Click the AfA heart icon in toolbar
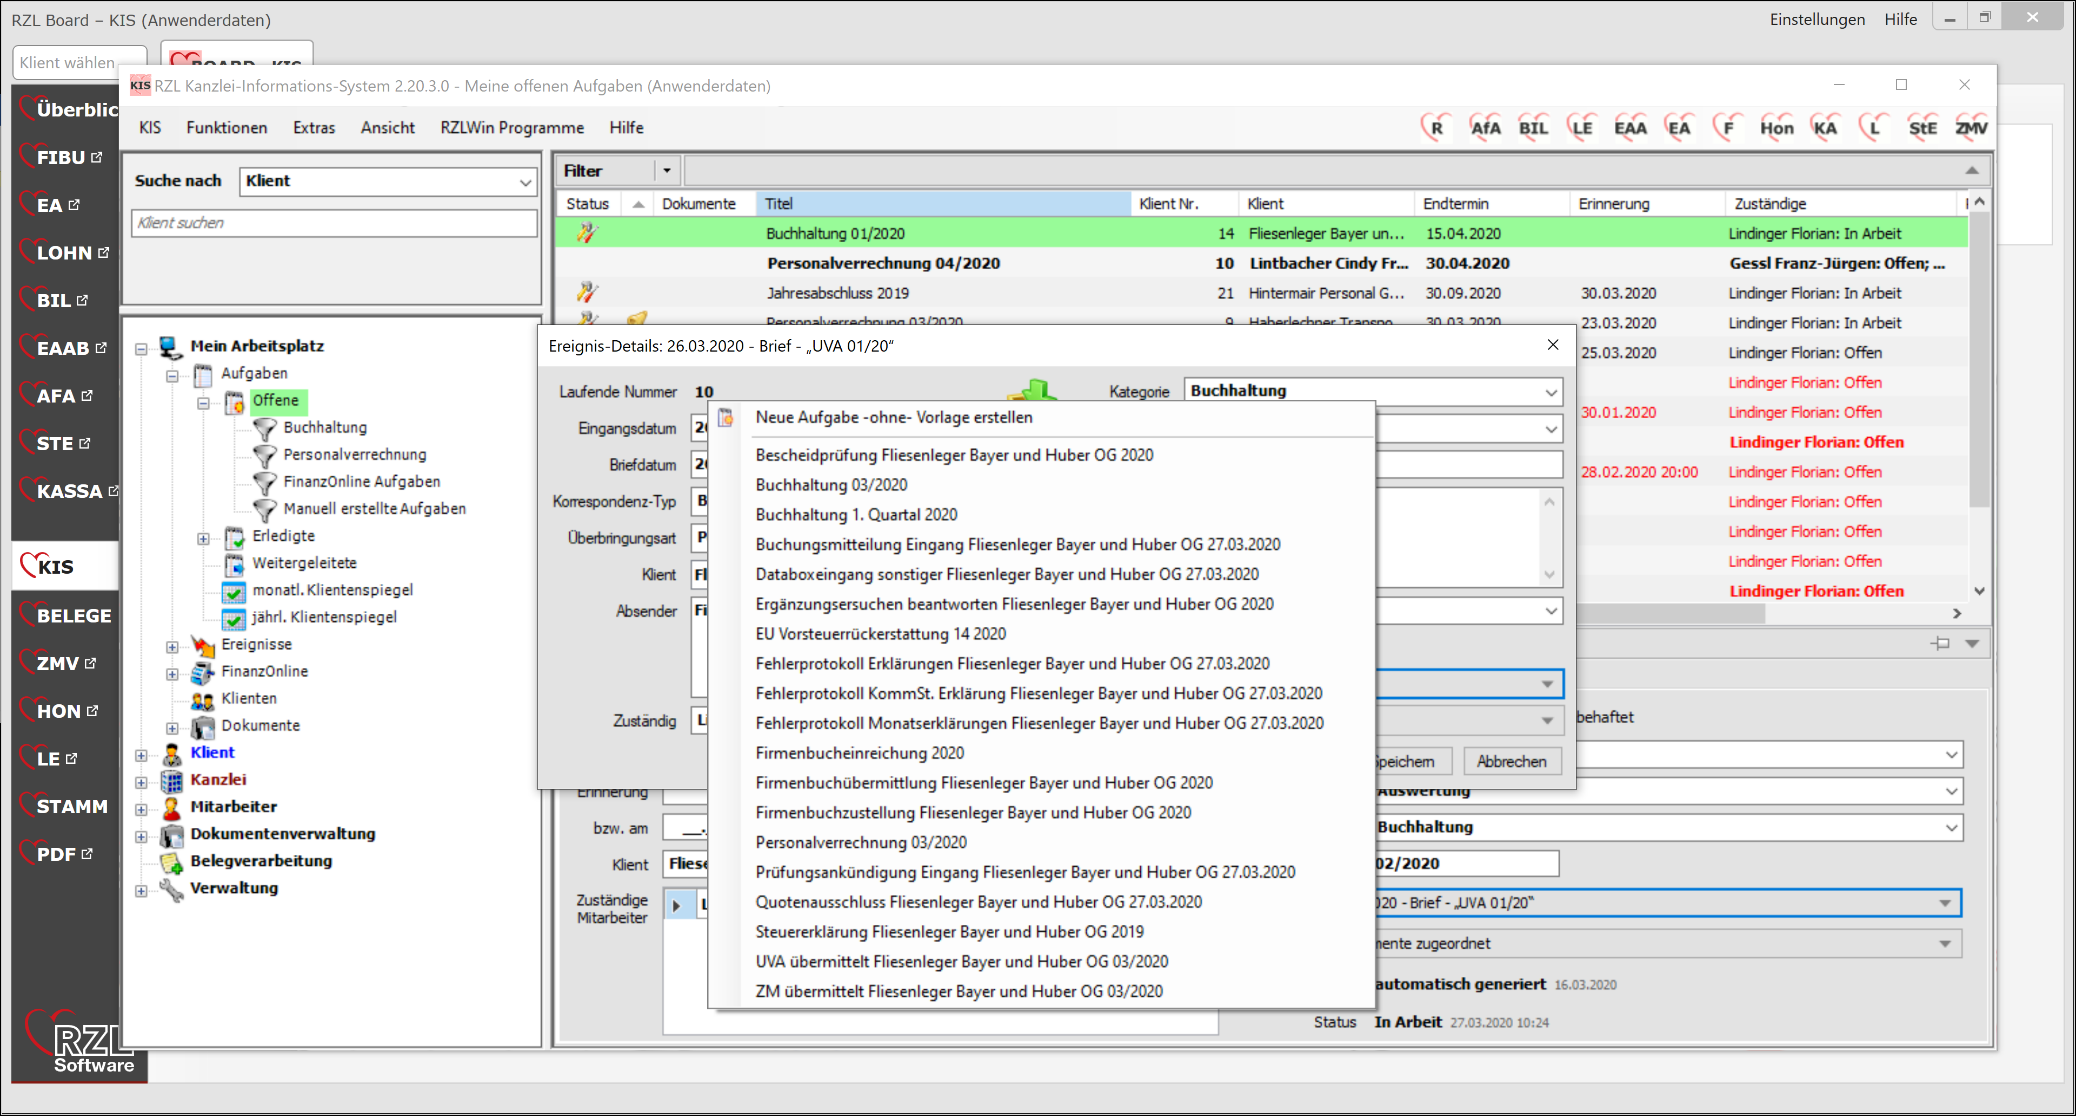The height and width of the screenshot is (1116, 2076). point(1484,127)
